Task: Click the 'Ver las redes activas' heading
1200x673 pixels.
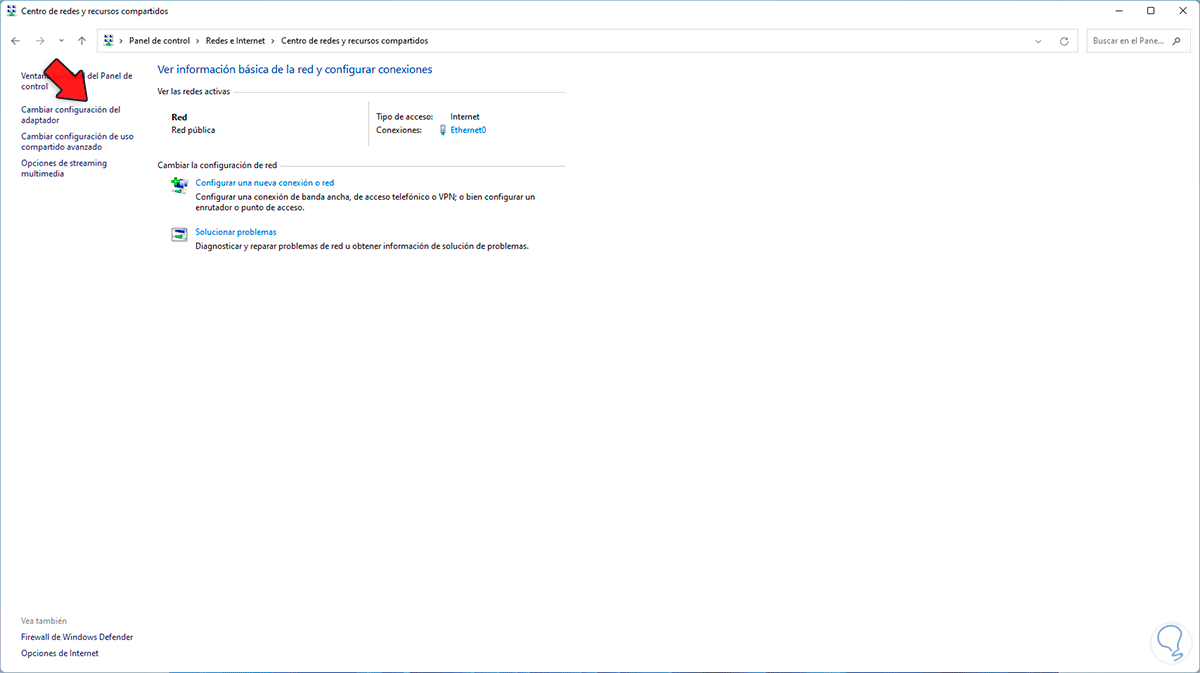Action: click(194, 91)
